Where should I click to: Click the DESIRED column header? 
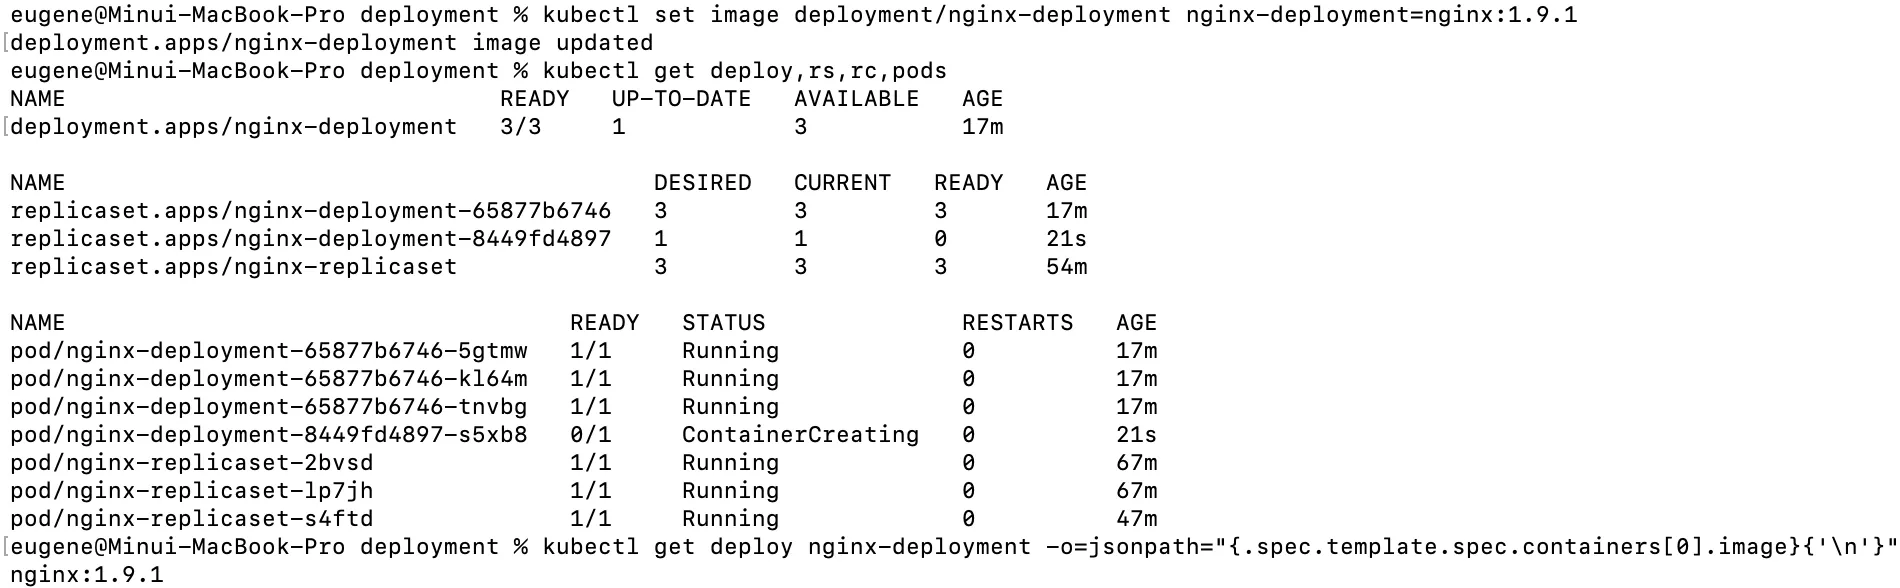click(x=702, y=183)
